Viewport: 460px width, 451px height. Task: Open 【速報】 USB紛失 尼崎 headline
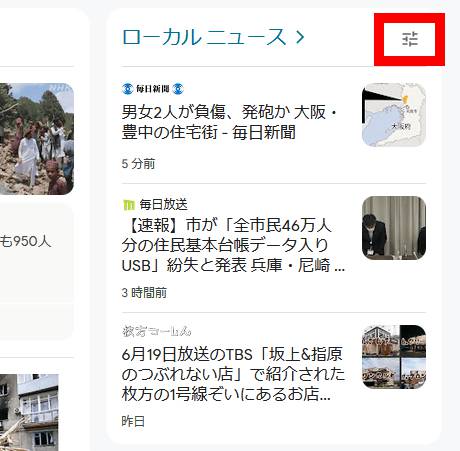click(233, 245)
